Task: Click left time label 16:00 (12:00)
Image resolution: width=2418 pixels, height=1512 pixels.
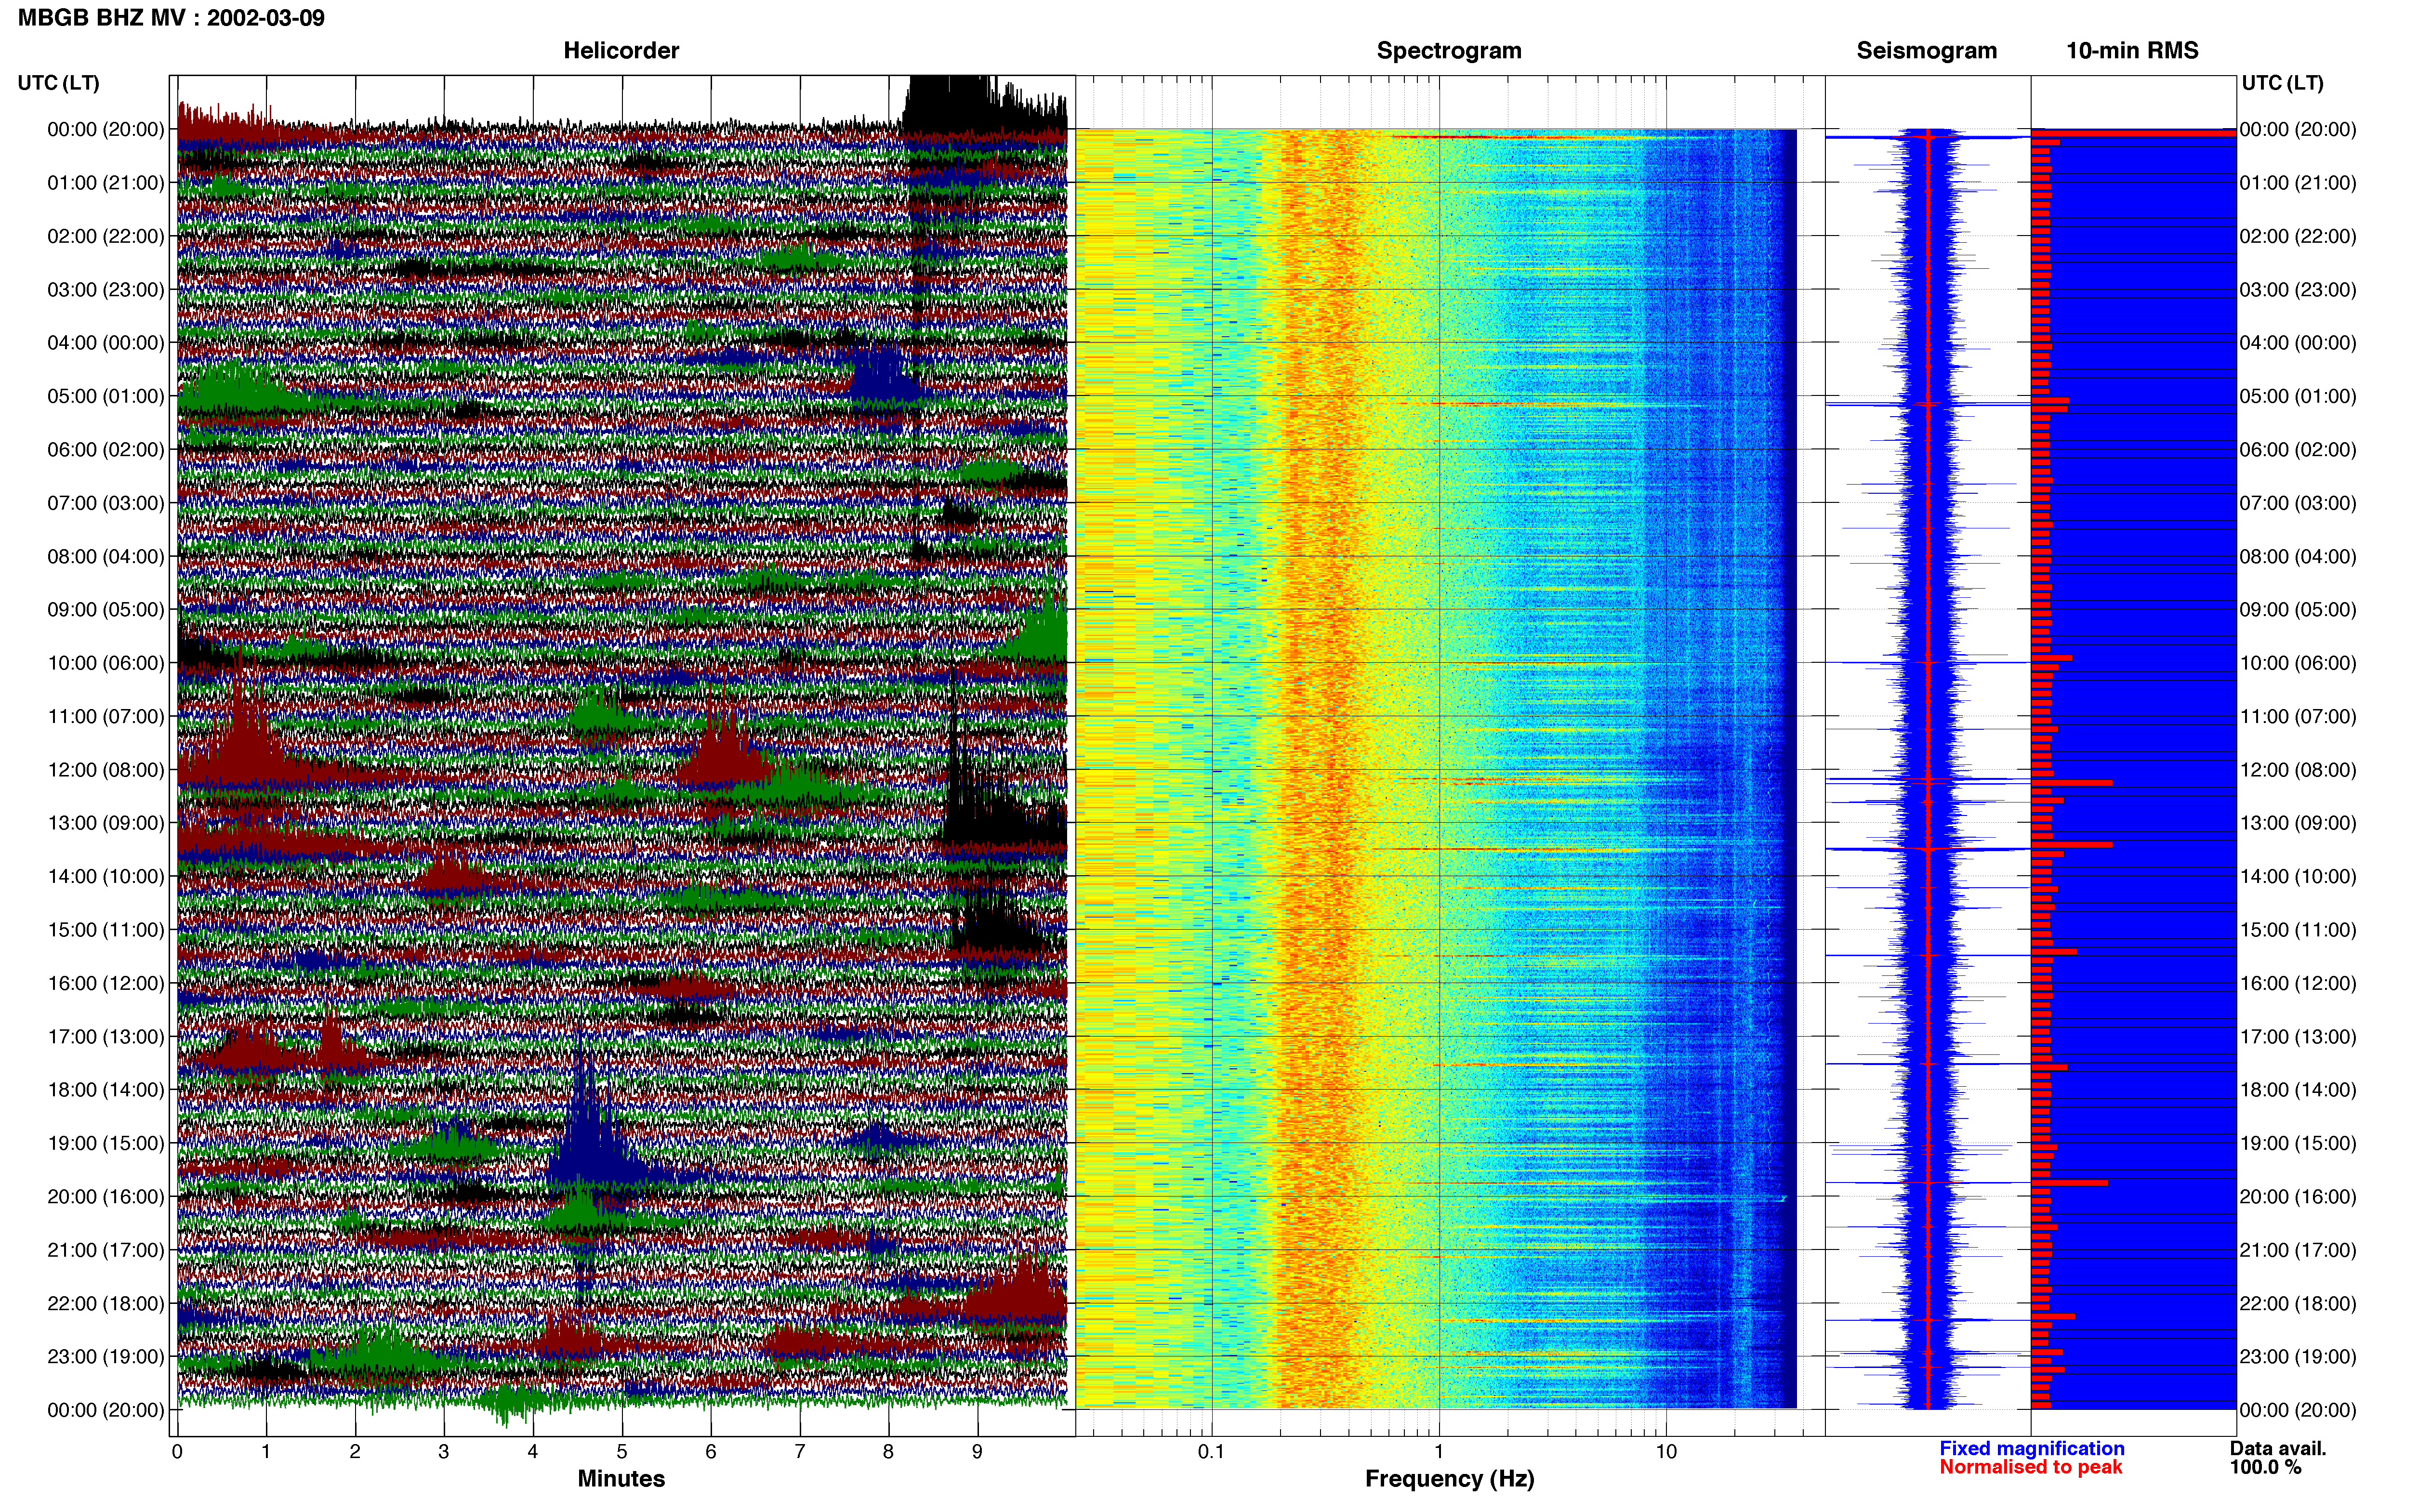Action: tap(106, 983)
